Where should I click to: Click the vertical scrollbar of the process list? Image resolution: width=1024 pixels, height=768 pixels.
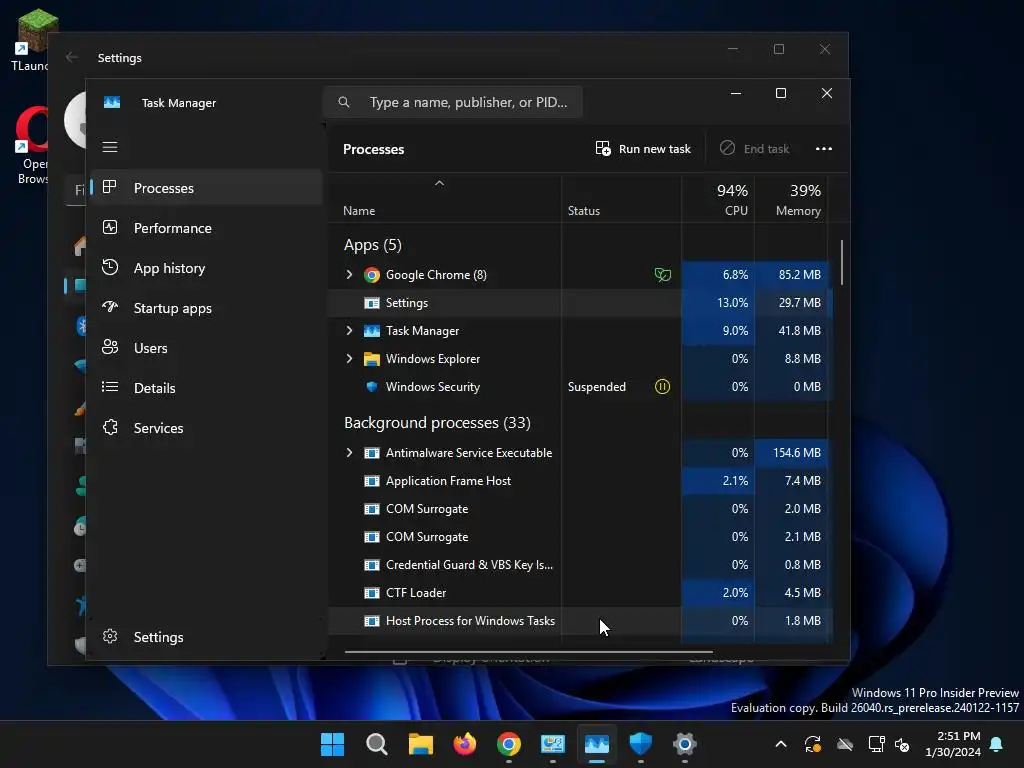click(x=842, y=262)
